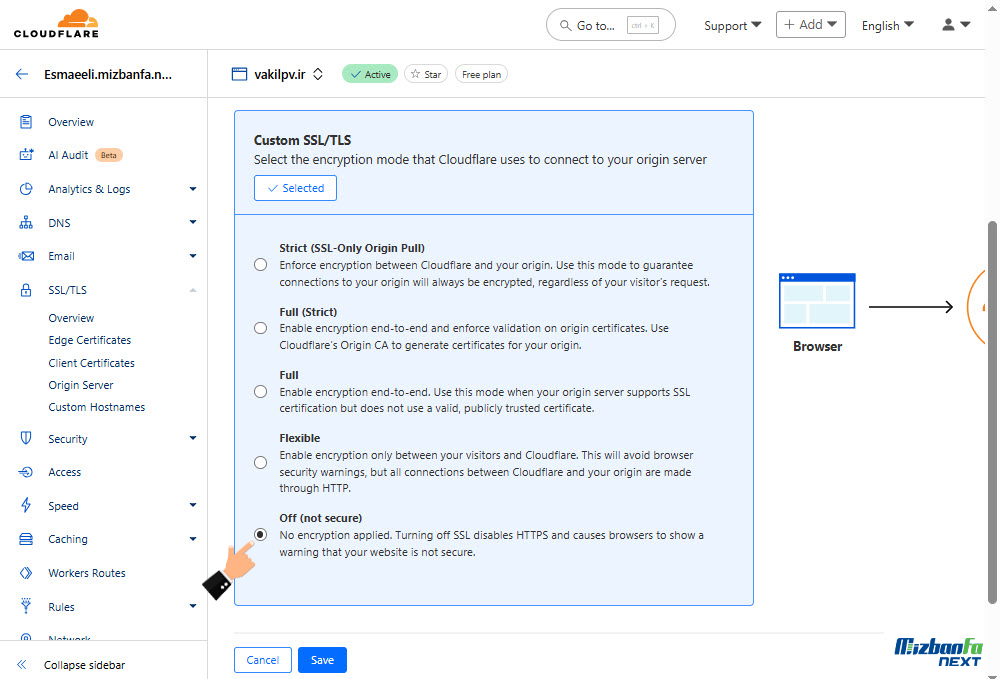
Task: Open Edge Certificates submenu item
Action: 90,340
